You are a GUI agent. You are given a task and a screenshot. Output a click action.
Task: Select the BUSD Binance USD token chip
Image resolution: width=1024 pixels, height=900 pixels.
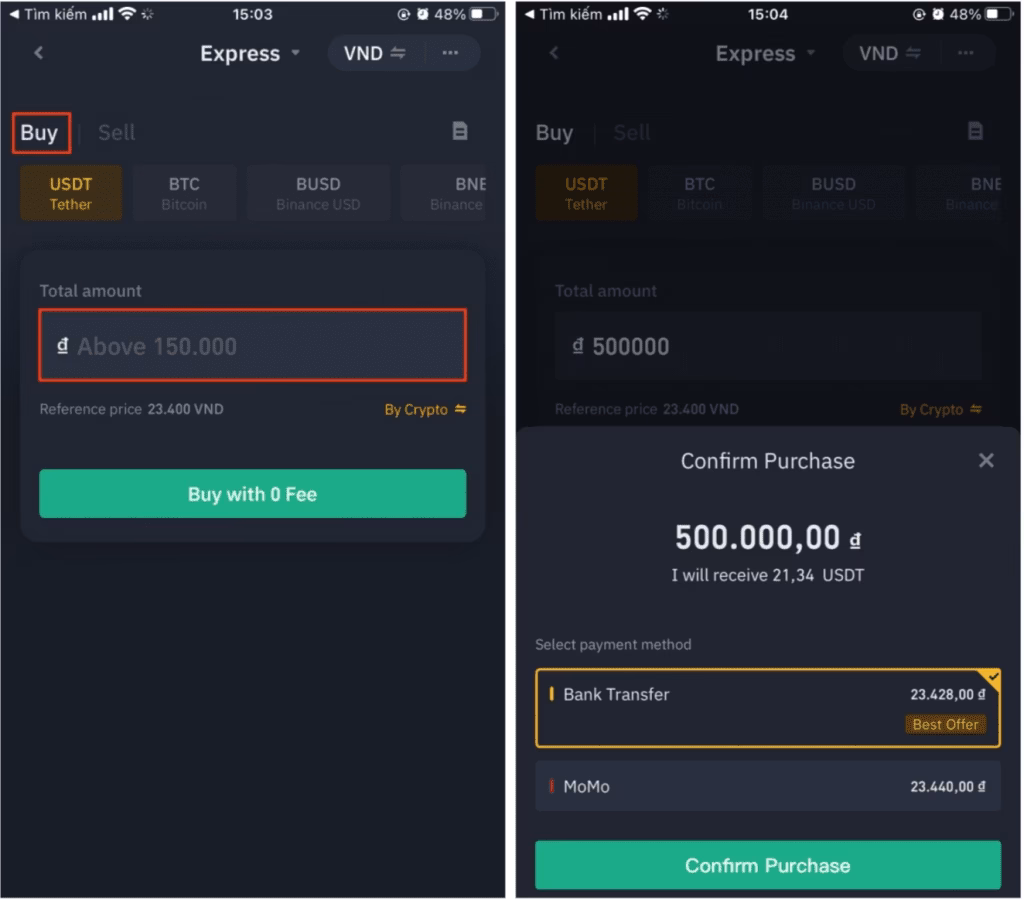coord(318,192)
